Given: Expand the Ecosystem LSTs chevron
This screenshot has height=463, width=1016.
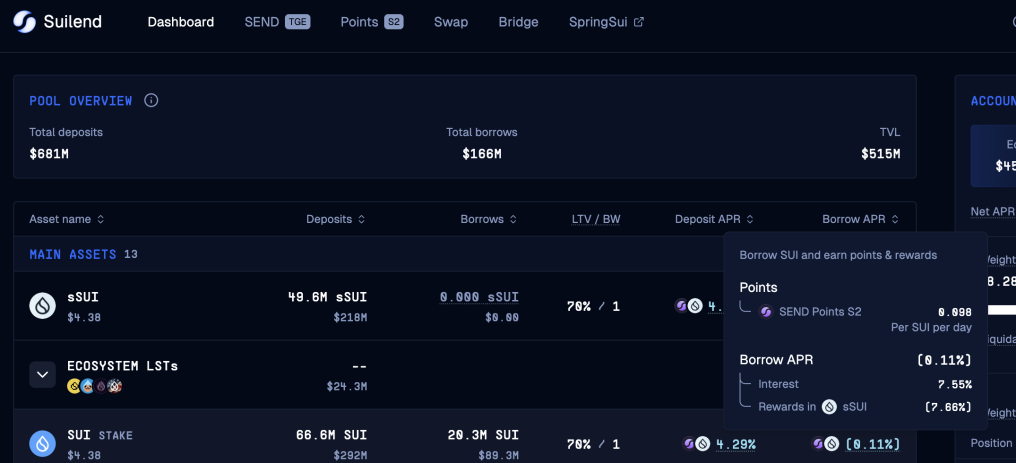Looking at the screenshot, I should [x=42, y=374].
